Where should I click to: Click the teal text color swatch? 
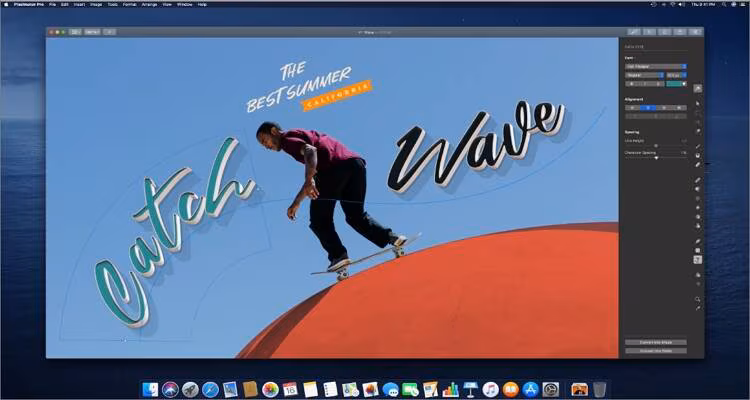click(x=677, y=84)
